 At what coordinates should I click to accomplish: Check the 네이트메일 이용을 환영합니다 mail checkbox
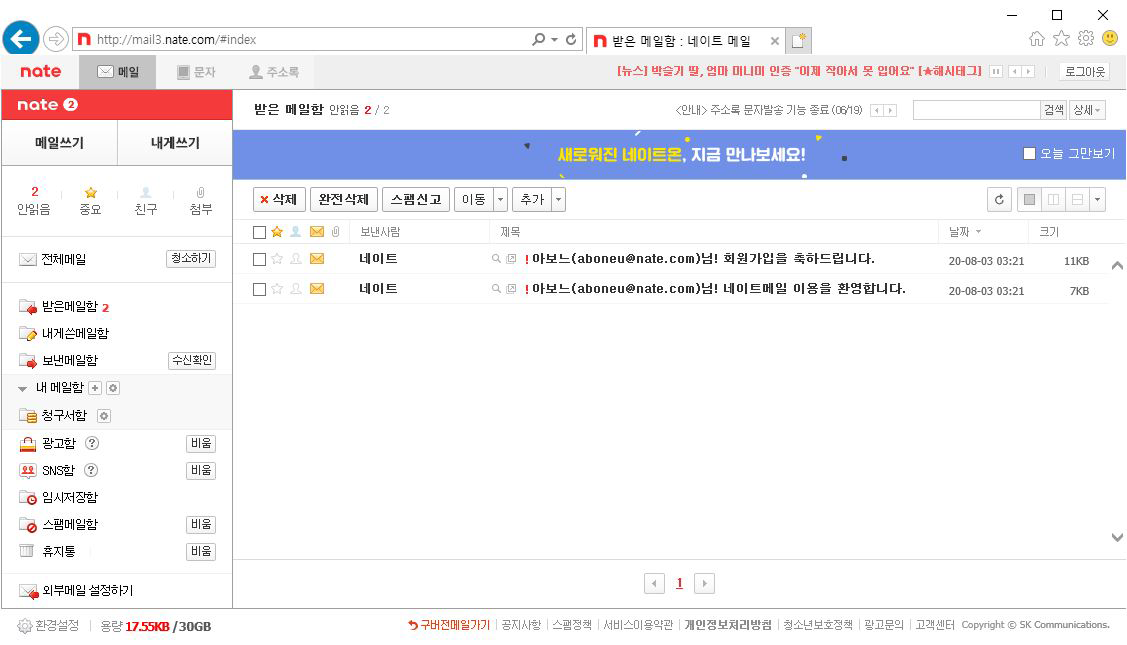259,290
